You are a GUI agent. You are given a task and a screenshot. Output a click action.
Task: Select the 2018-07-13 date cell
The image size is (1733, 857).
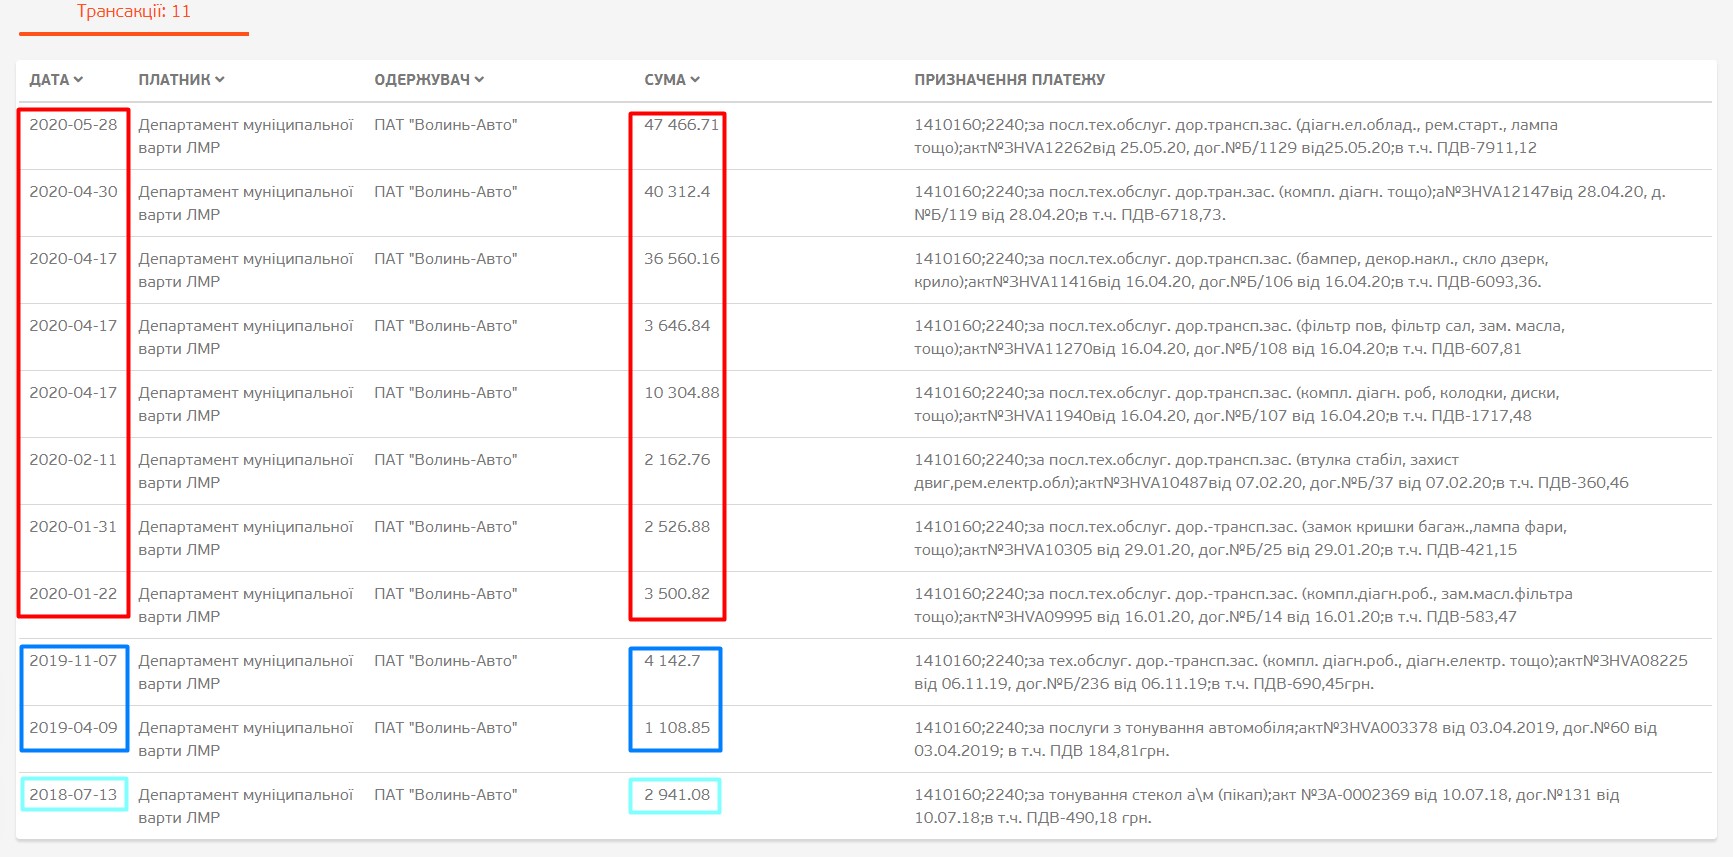tap(73, 795)
